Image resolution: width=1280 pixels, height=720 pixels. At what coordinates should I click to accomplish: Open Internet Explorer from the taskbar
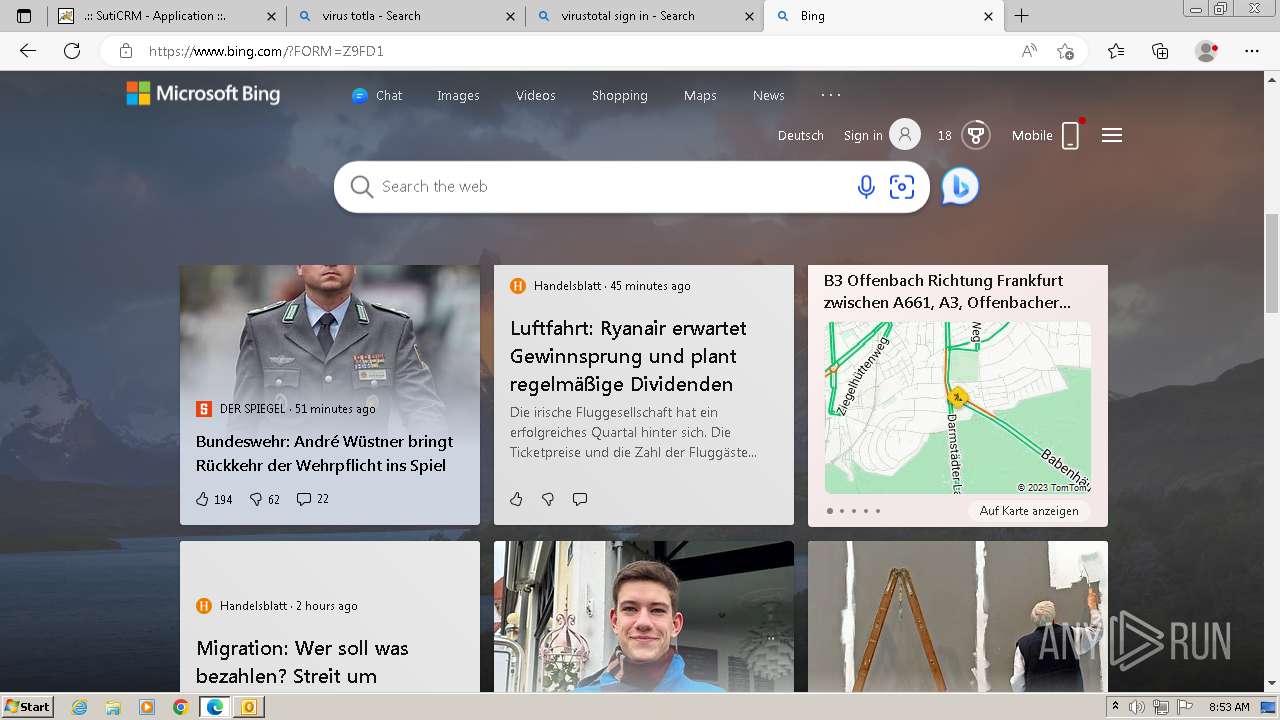(x=80, y=707)
